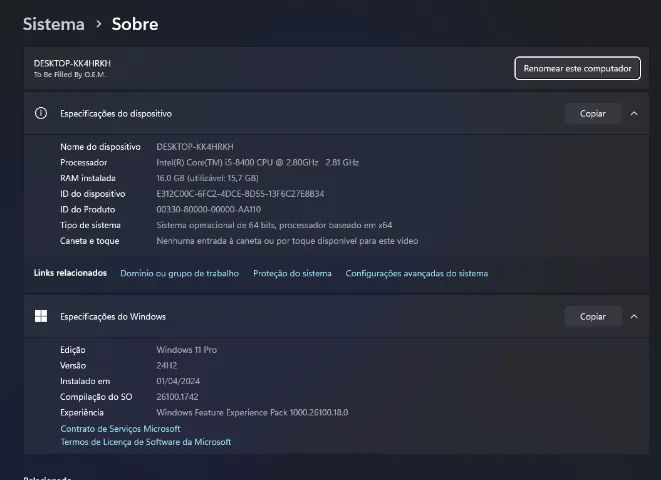
Task: Click the Sobre page title
Action: (134, 23)
